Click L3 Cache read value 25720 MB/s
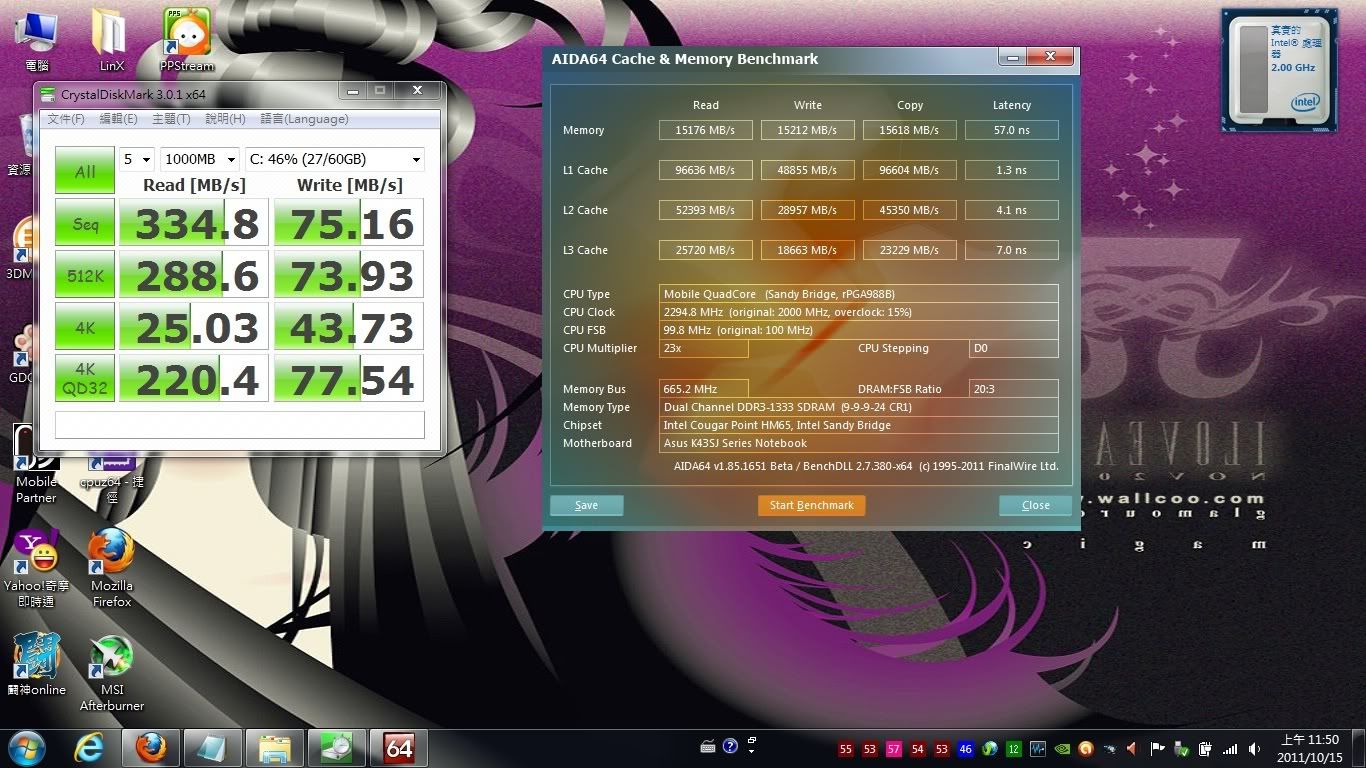This screenshot has width=1366, height=768. [x=705, y=250]
